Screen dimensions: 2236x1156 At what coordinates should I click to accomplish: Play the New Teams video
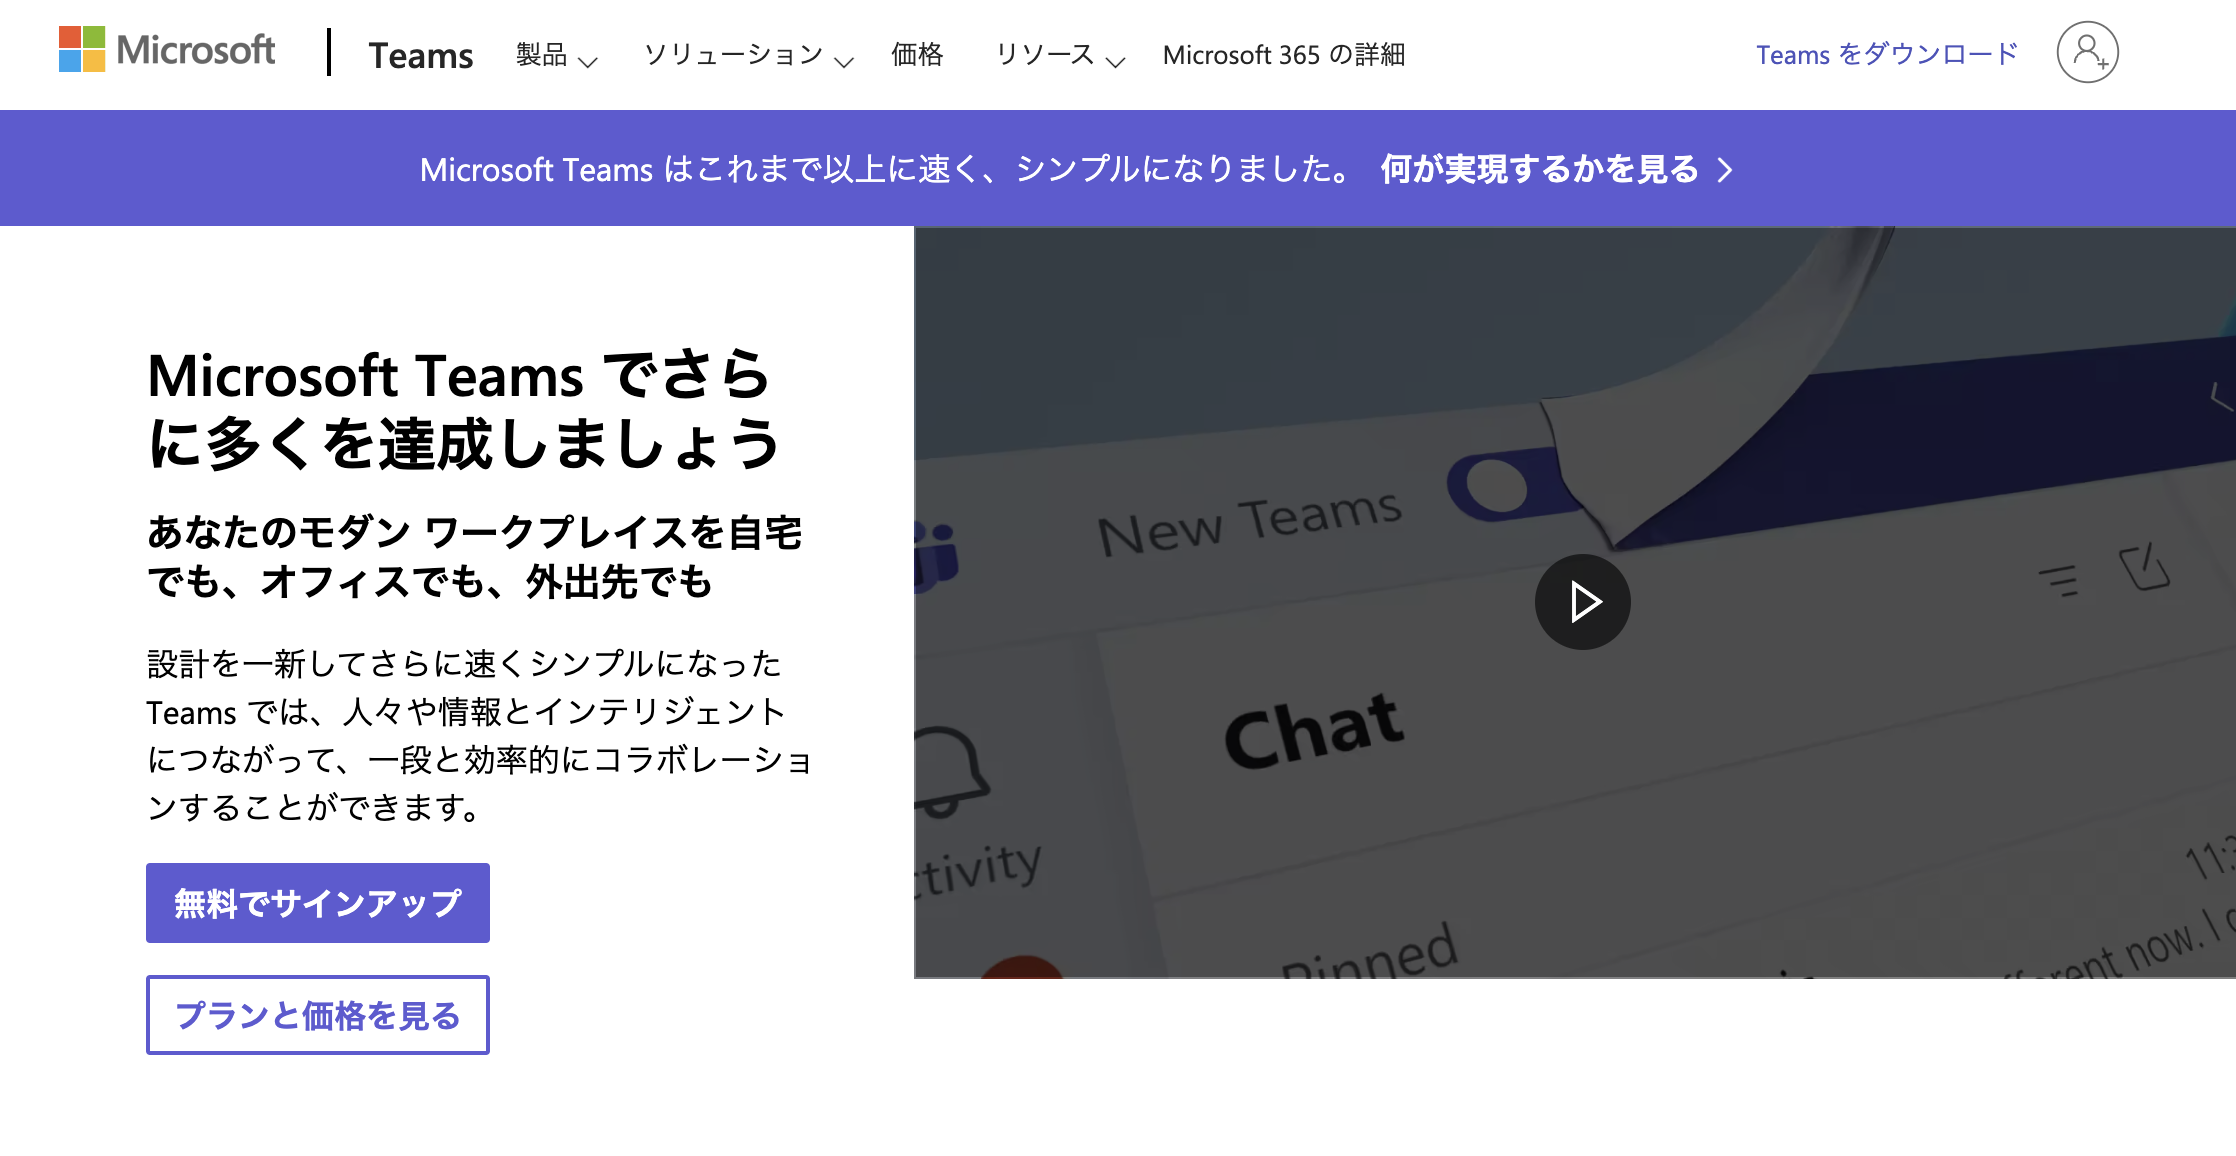click(1583, 602)
